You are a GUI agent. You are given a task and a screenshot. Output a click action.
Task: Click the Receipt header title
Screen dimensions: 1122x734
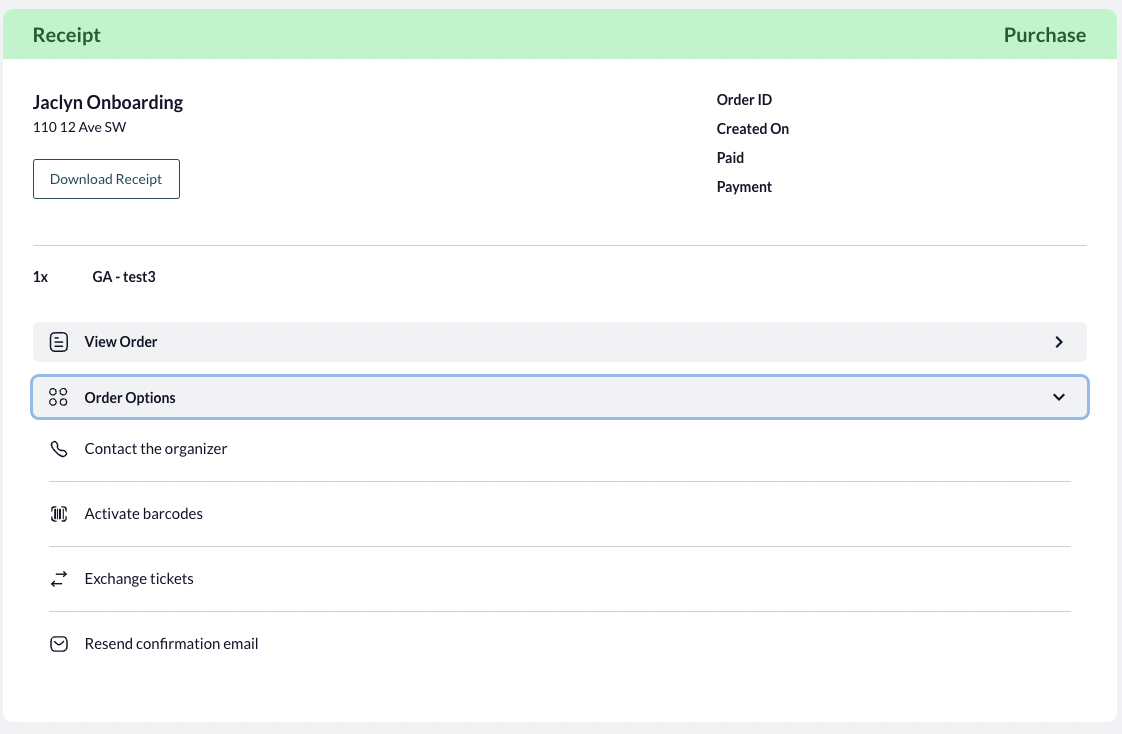coord(67,35)
